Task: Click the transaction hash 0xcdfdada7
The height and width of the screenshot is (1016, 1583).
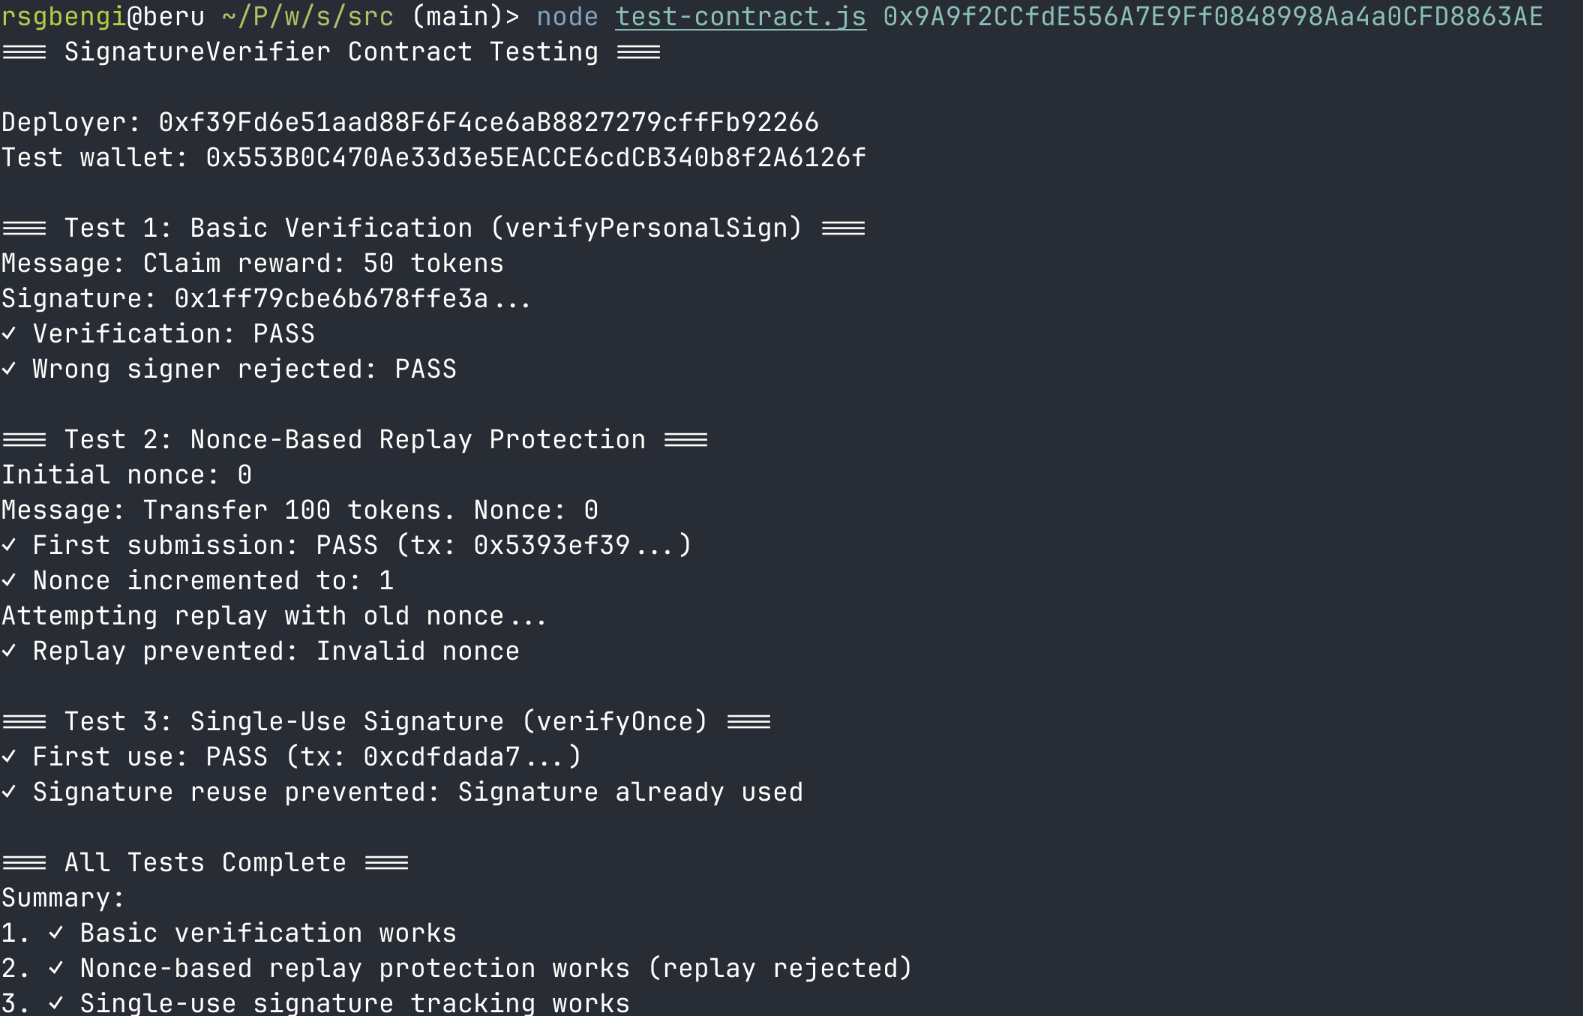Action: pyautogui.click(x=441, y=757)
